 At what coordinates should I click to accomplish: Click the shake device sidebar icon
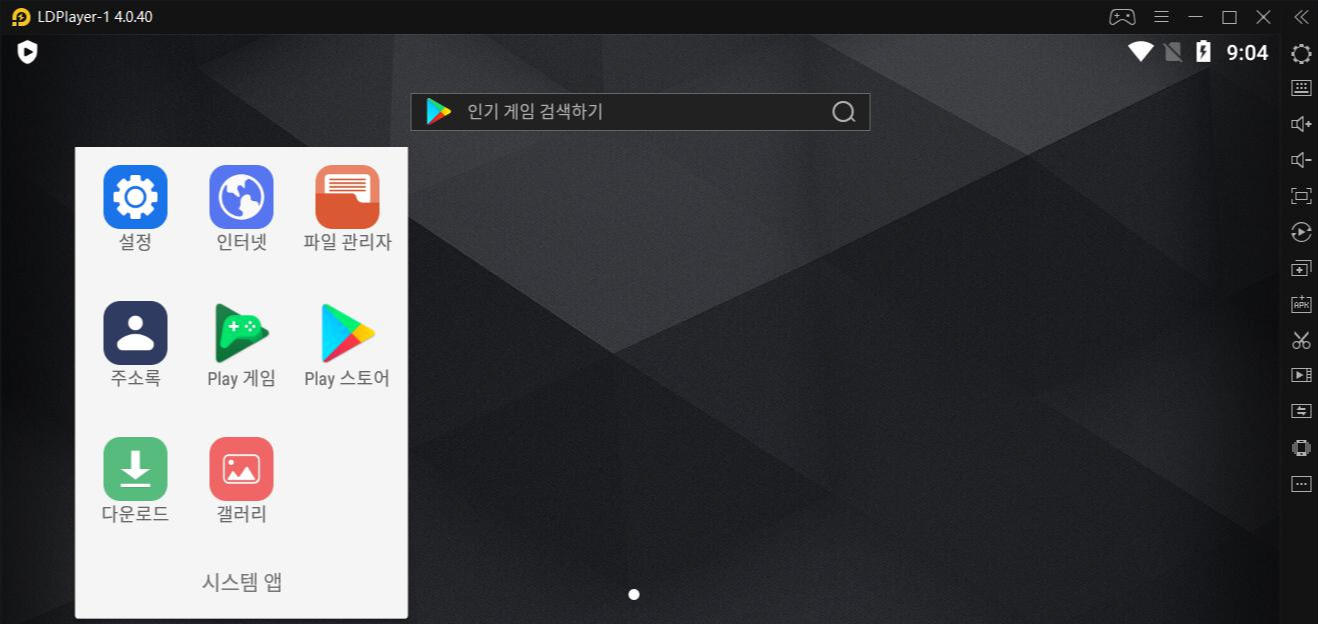1301,448
